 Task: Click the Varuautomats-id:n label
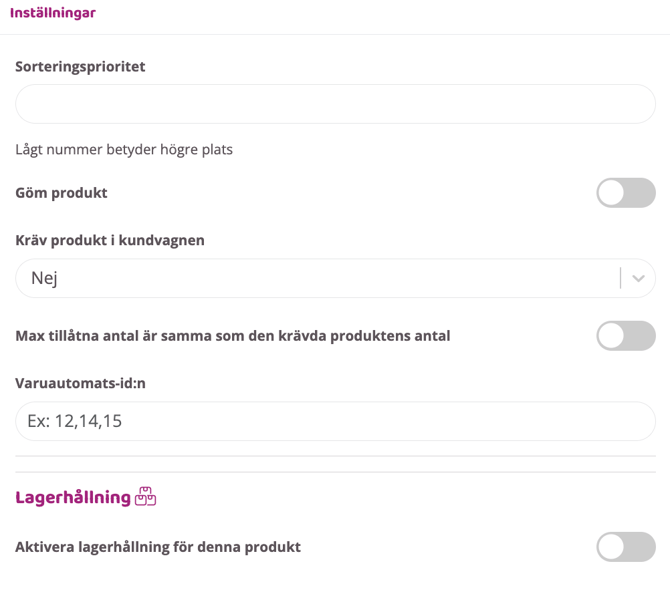(x=80, y=383)
